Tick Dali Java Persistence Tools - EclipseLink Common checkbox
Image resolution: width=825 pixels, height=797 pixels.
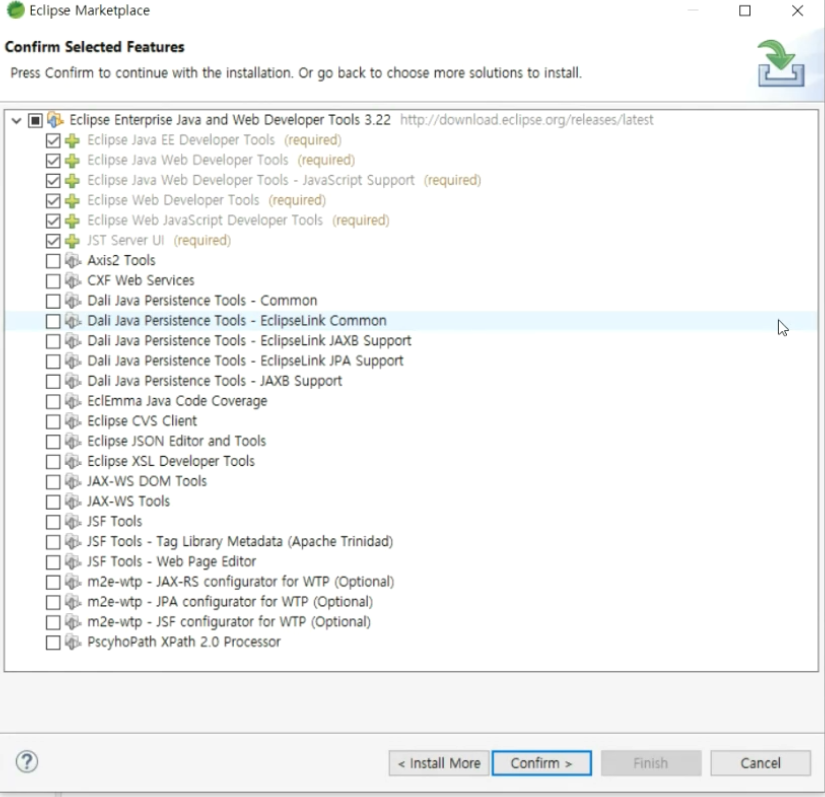(53, 321)
